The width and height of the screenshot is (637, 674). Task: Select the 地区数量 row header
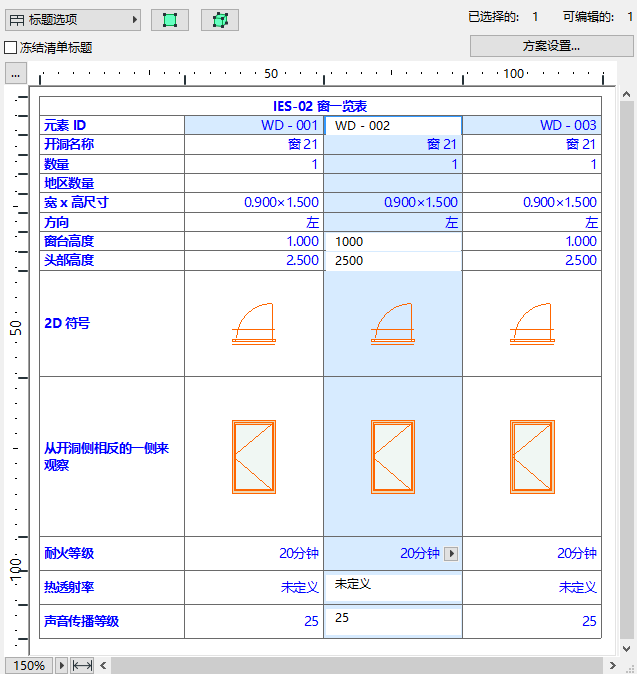(x=112, y=183)
